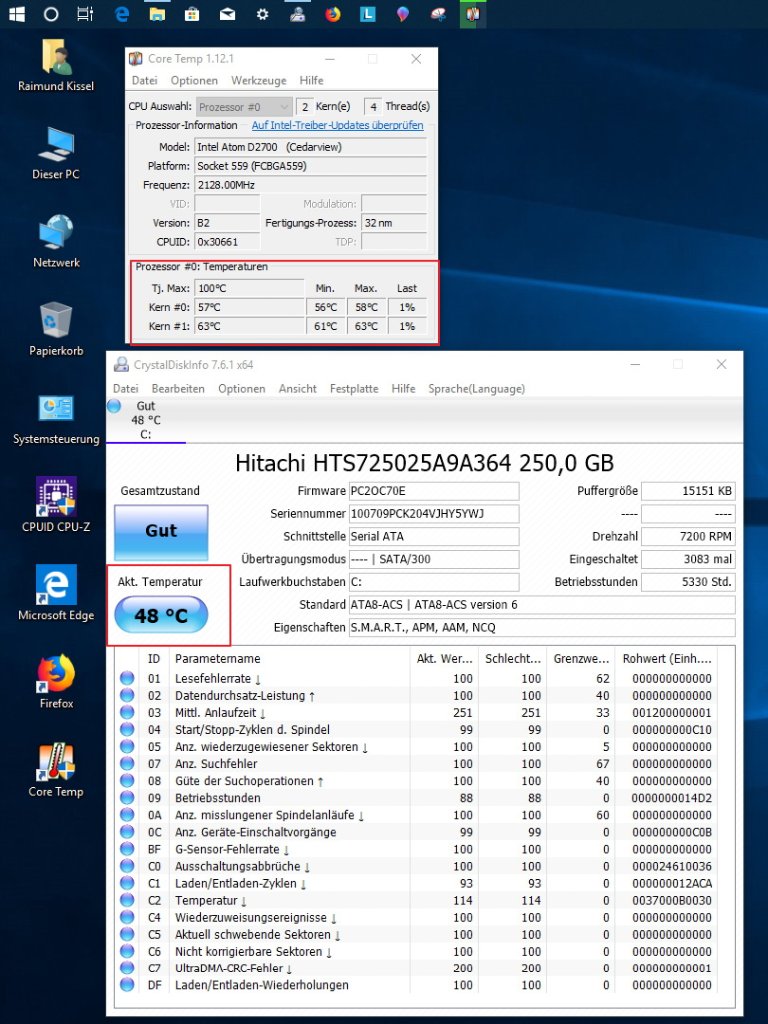Open the Paint 3D taskbar icon
Screen dimensions: 768x1024
click(x=403, y=14)
